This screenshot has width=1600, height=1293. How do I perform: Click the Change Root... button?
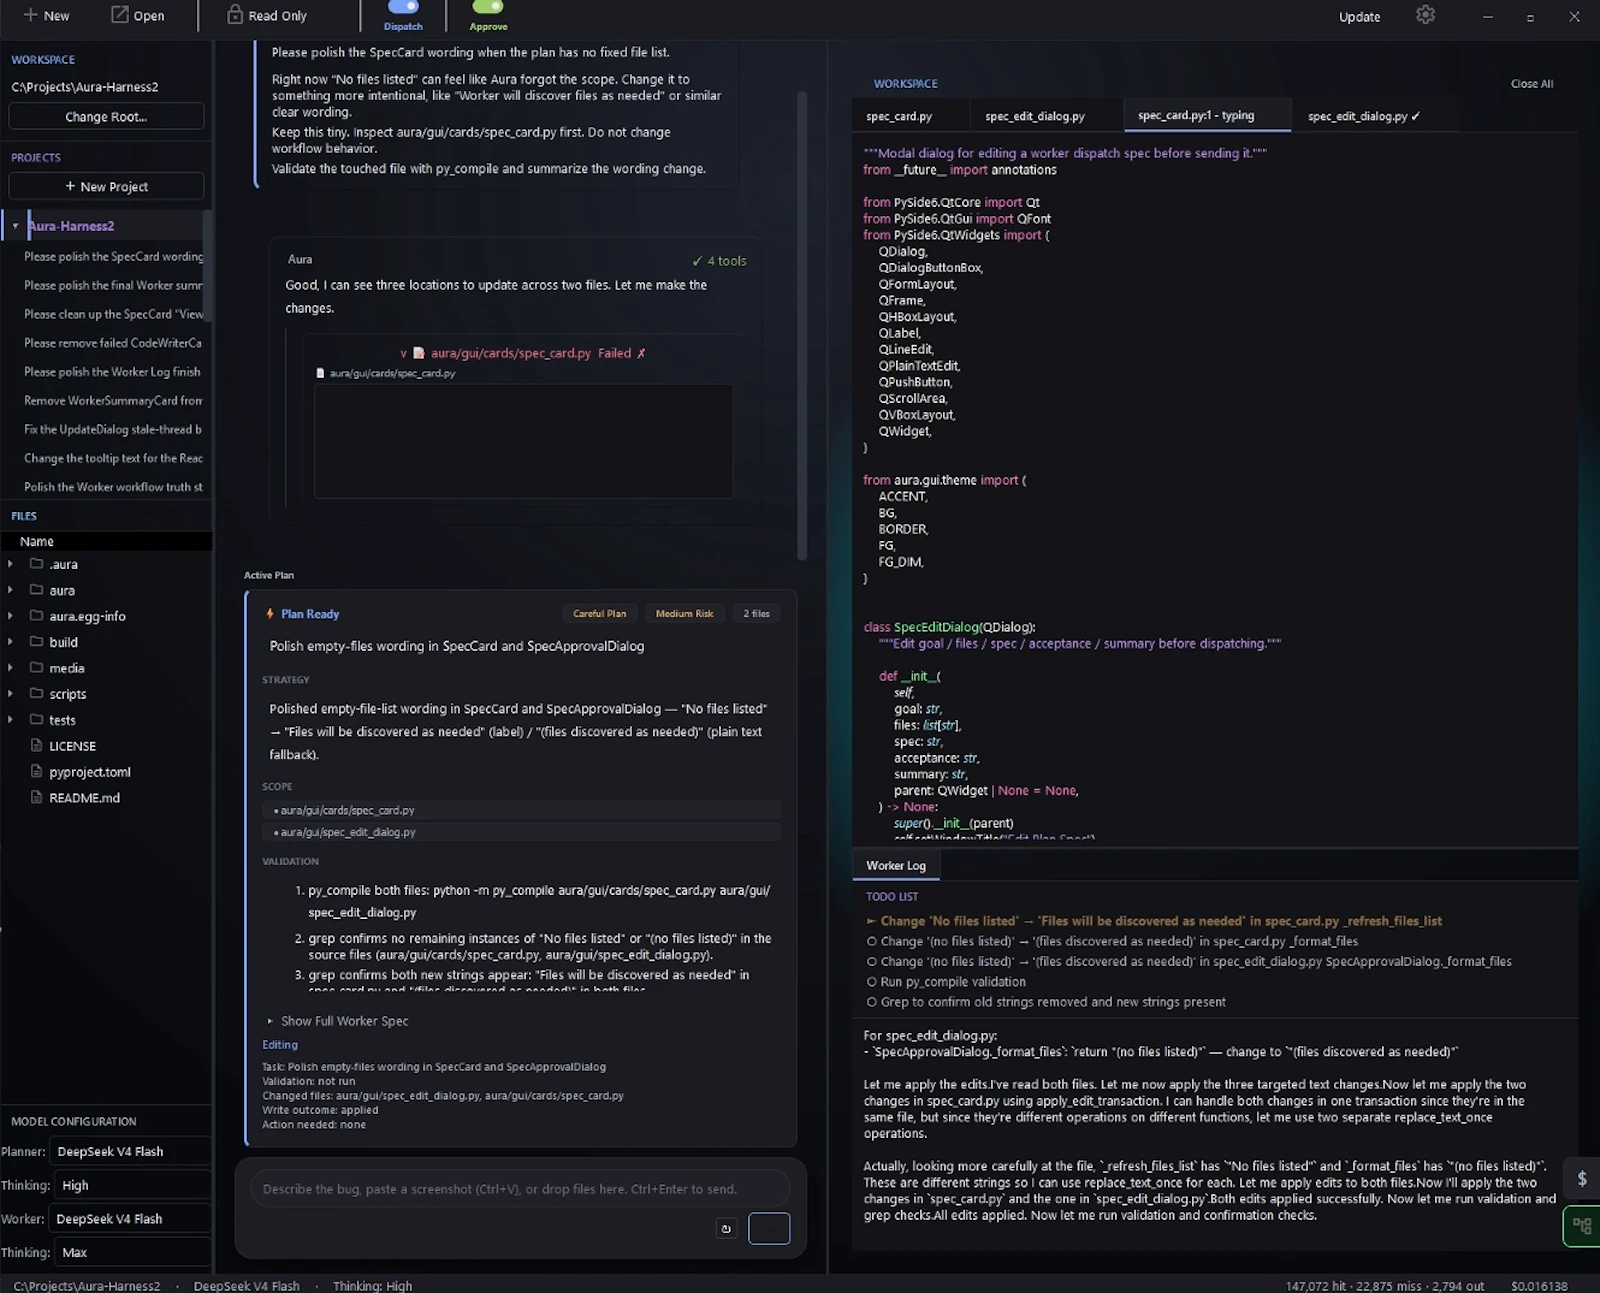106,117
